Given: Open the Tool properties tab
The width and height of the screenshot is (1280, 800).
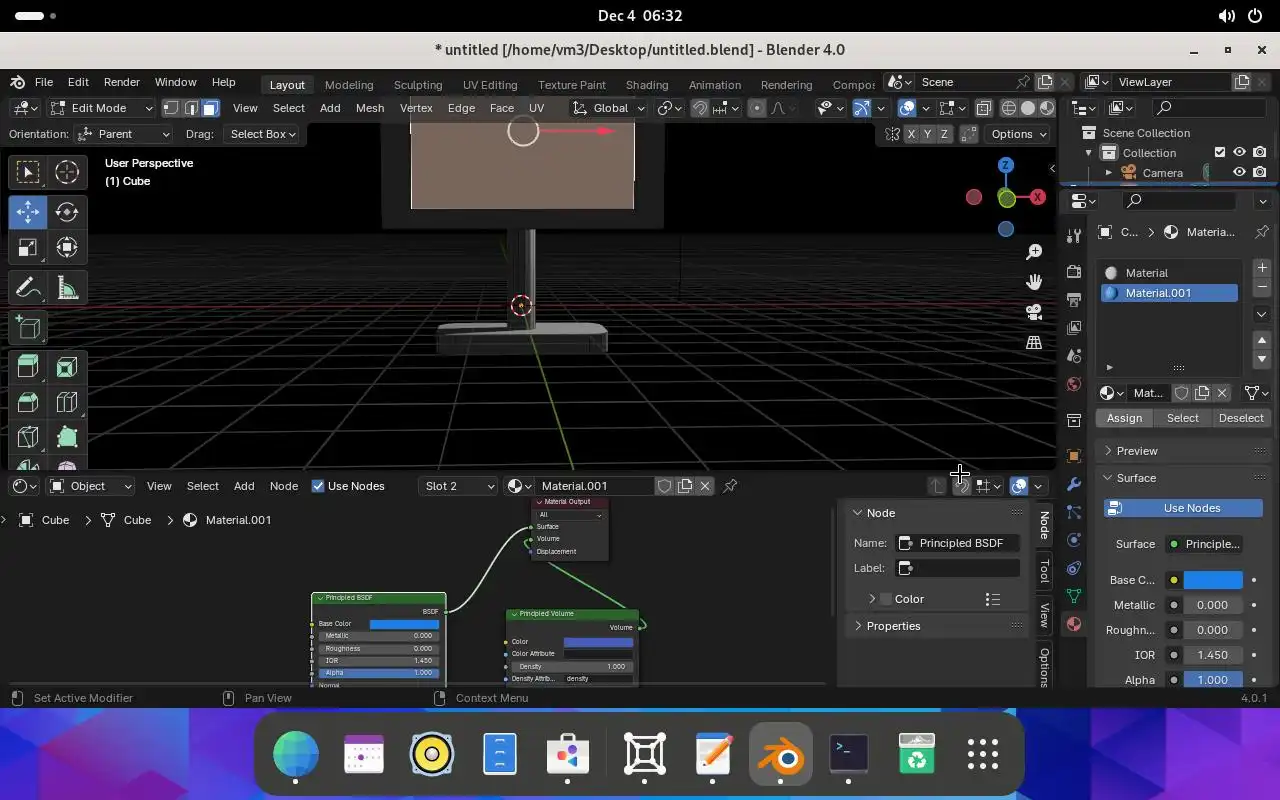Looking at the screenshot, I should click(x=1074, y=236).
